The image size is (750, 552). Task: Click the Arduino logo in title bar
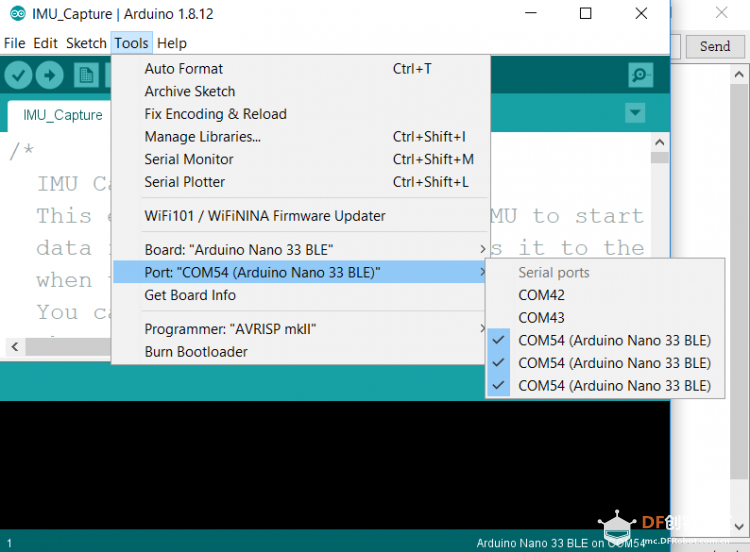click(x=18, y=13)
